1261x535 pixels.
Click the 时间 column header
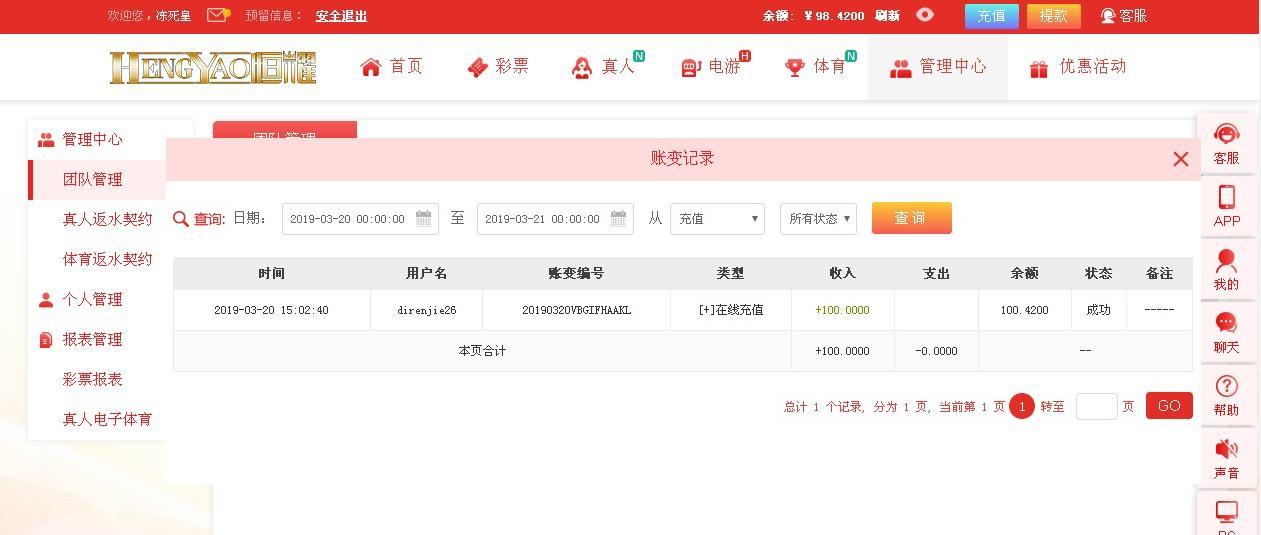271,273
